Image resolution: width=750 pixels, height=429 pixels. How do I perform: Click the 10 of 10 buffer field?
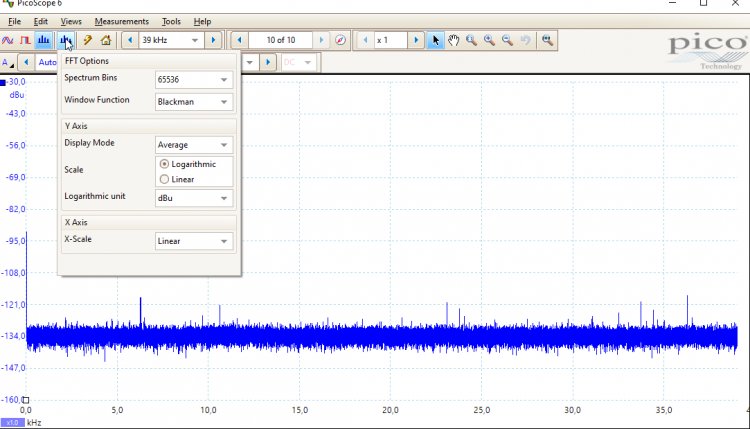click(x=281, y=40)
